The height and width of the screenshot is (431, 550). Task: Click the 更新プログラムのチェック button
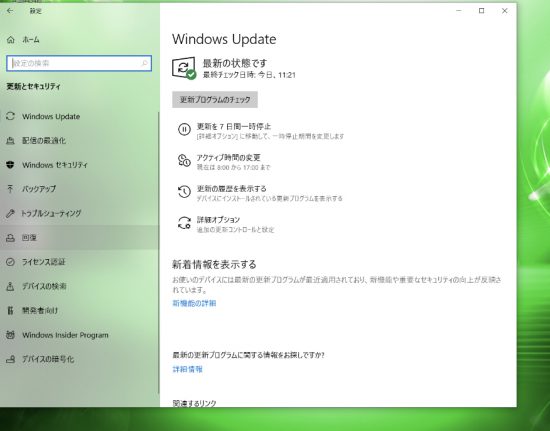[x=215, y=100]
